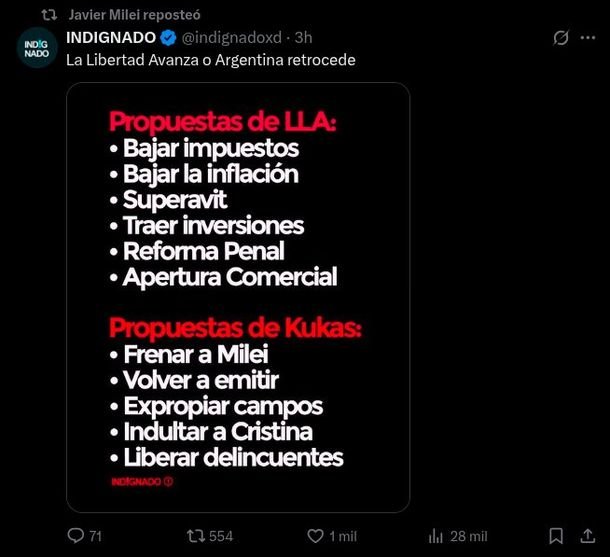The height and width of the screenshot is (557, 610).
Task: Click the 3h post timestamp
Action: [x=303, y=38]
